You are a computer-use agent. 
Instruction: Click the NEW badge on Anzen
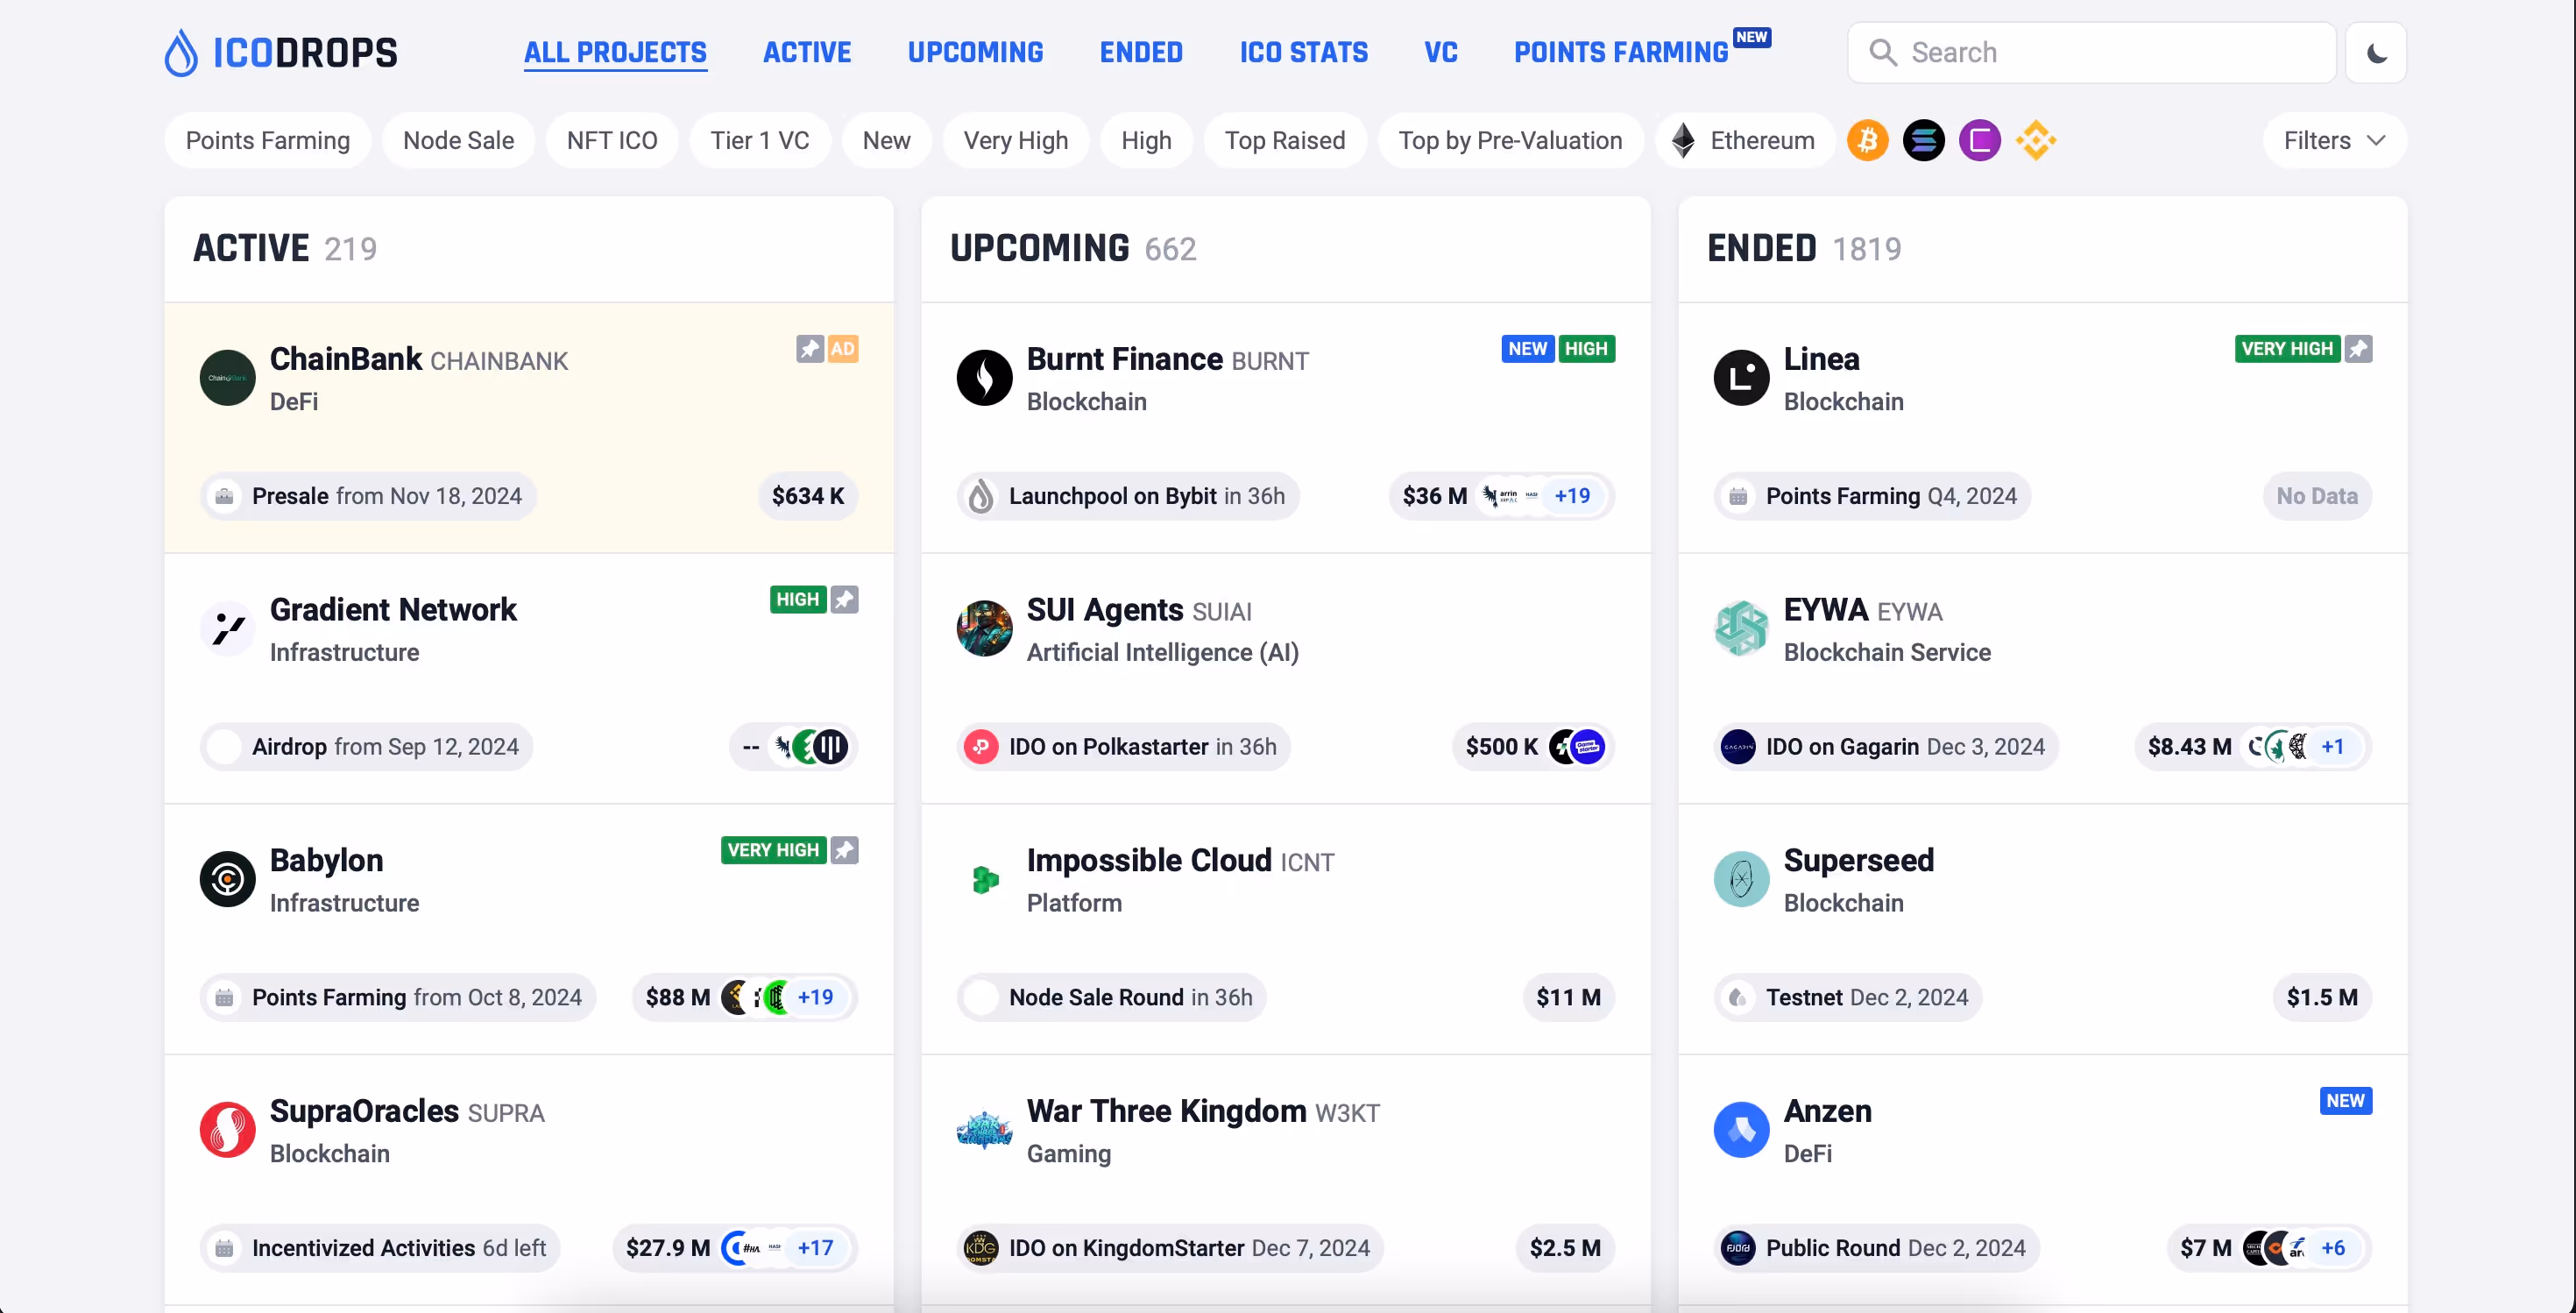[x=2346, y=1100]
